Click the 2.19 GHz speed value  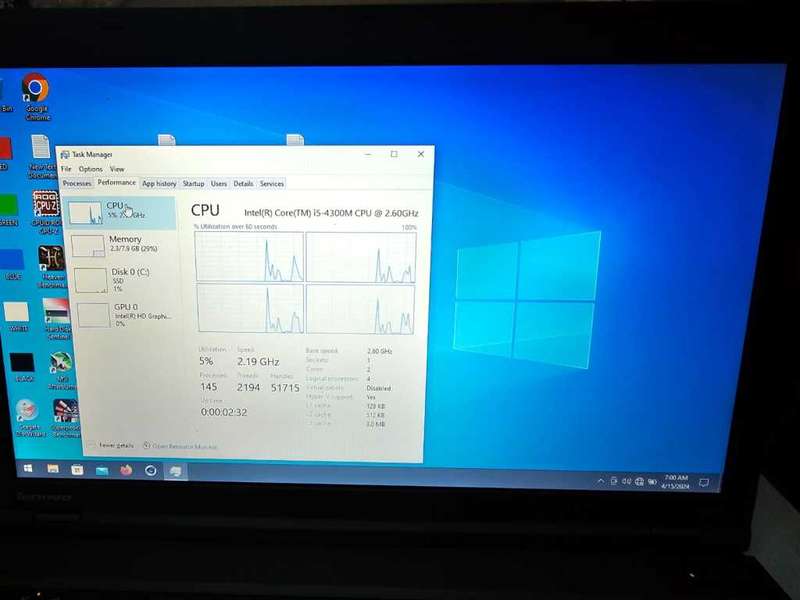coord(258,362)
